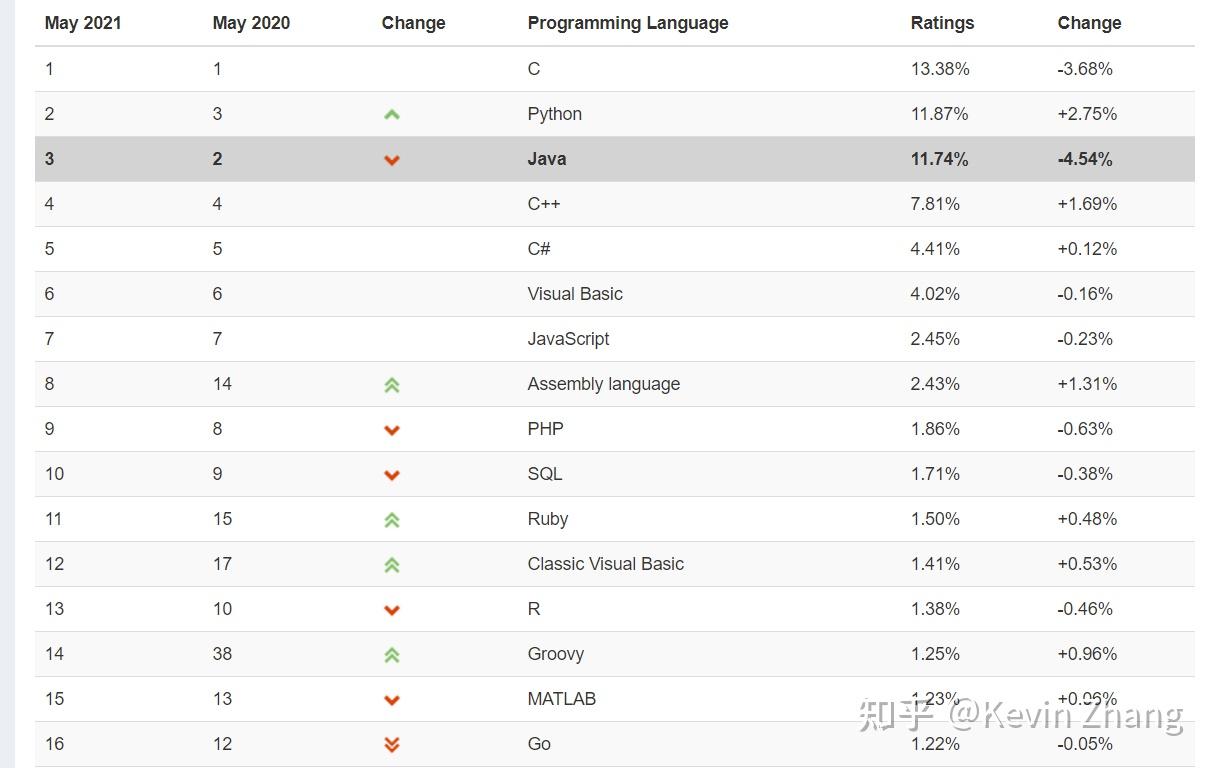This screenshot has height=768, width=1213.
Task: Click the May 2020 column header
Action: click(x=251, y=23)
